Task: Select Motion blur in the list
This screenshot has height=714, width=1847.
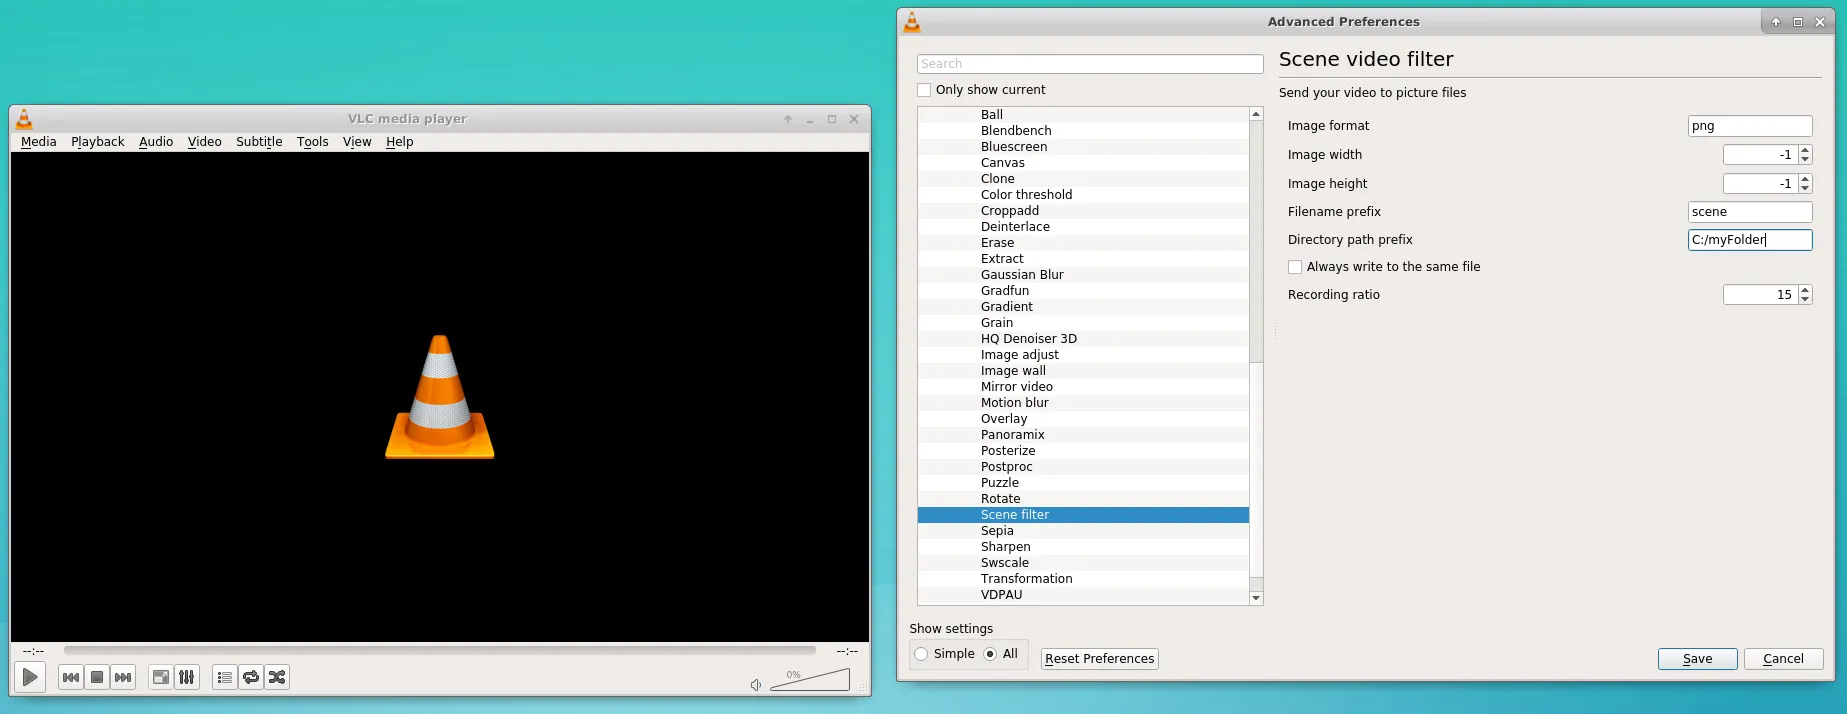Action: 1083,403
